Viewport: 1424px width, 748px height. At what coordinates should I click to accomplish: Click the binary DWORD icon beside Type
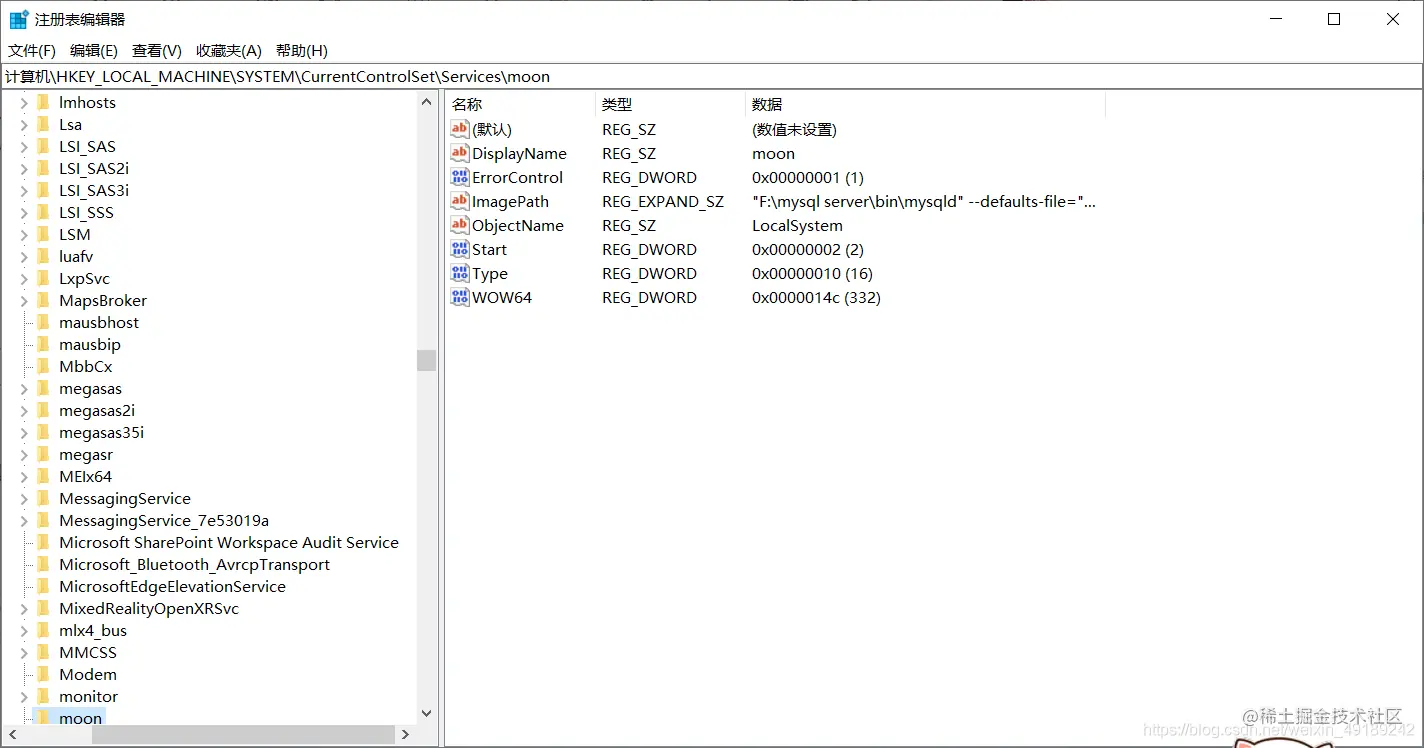pos(459,273)
